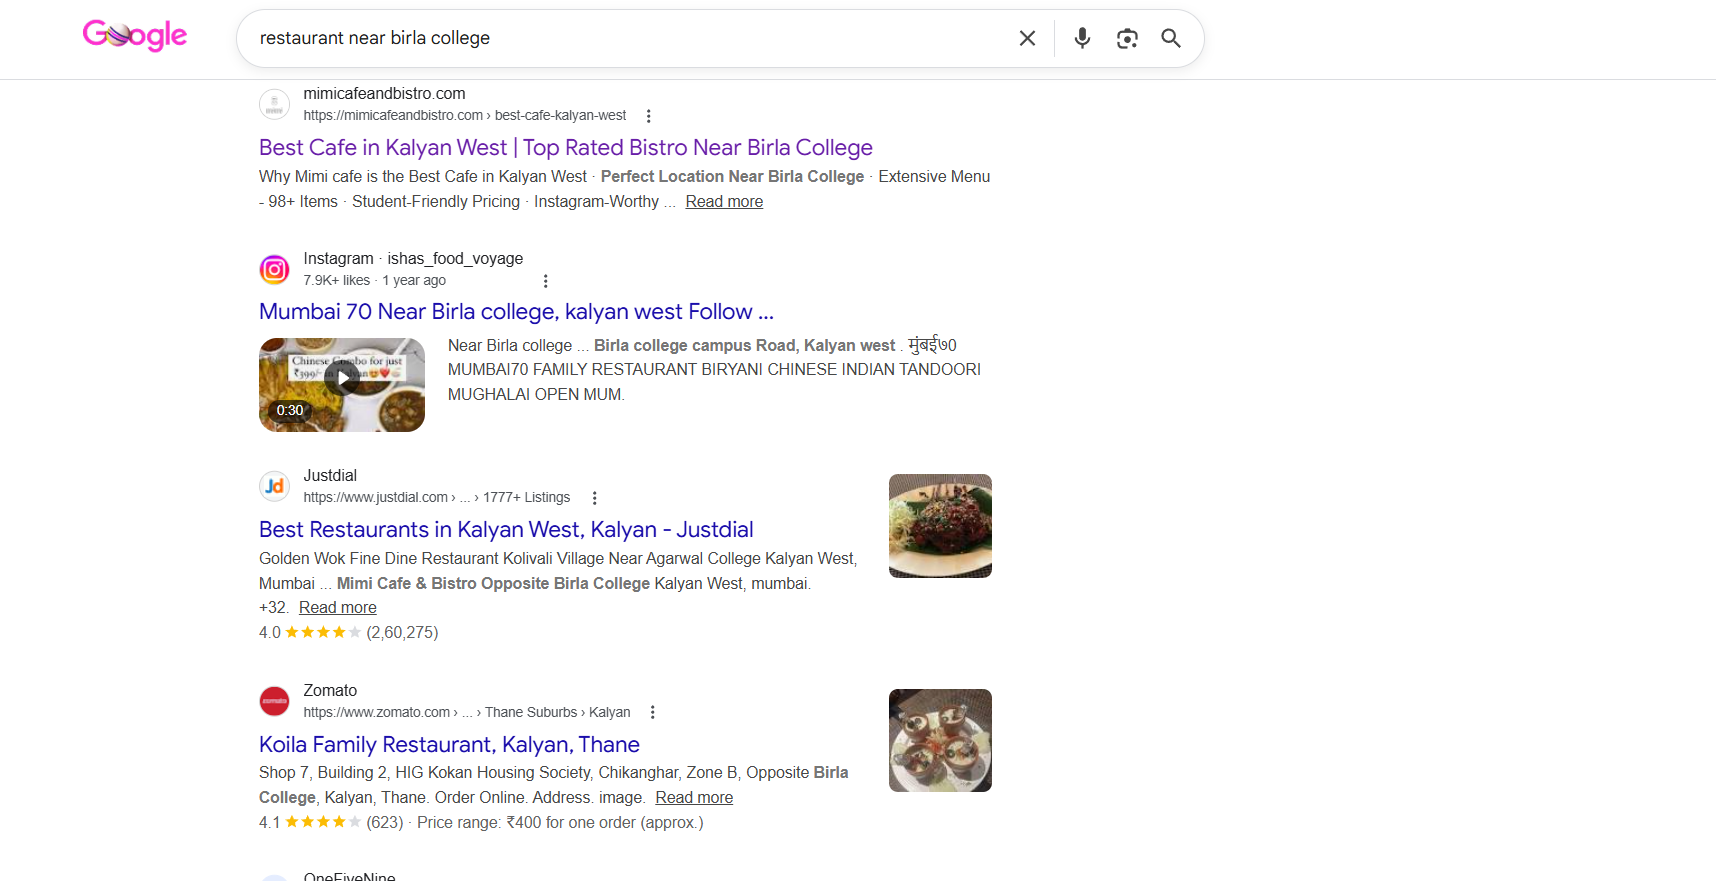Open Best Cafe in Kalyan West link
Viewport: 1716px width, 881px height.
[x=565, y=148]
